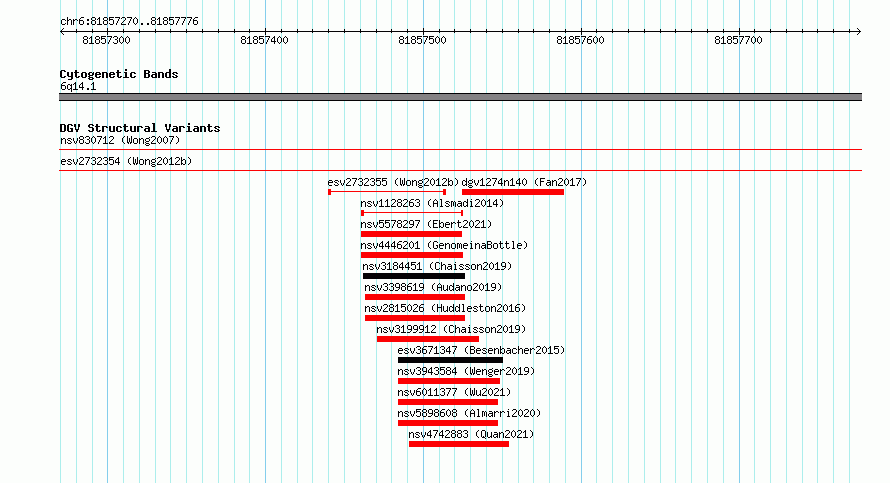The width and height of the screenshot is (890, 483).
Task: Open dgv1274n140 (Fan2017) variant label
Action: pos(524,182)
